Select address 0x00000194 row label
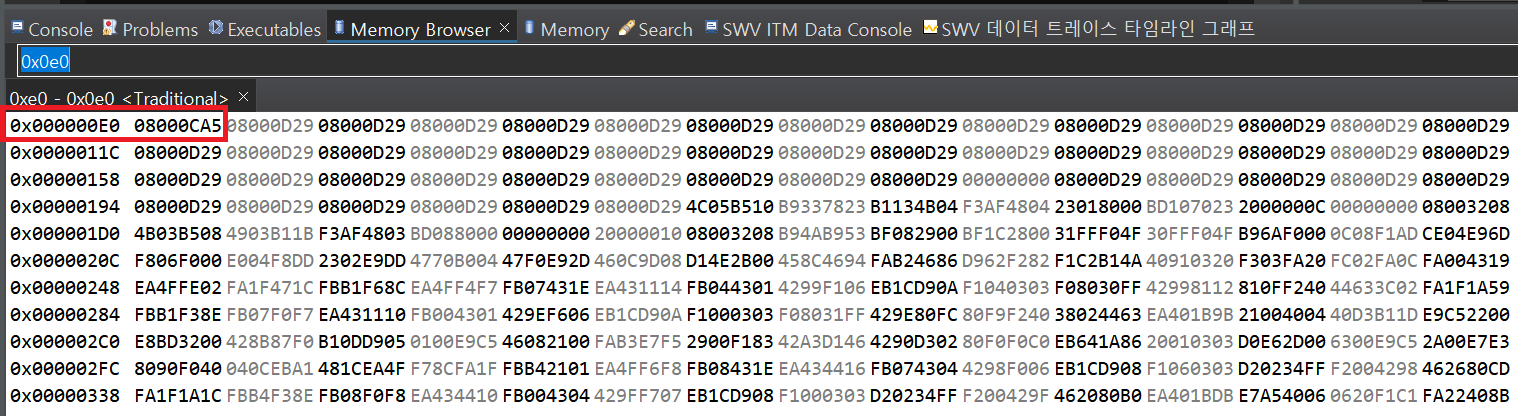The width and height of the screenshot is (1518, 416). pos(65,207)
